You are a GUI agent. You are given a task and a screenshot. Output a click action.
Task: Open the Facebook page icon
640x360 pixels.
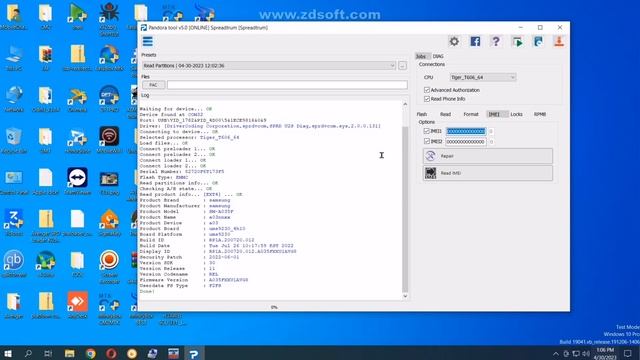[x=475, y=41]
